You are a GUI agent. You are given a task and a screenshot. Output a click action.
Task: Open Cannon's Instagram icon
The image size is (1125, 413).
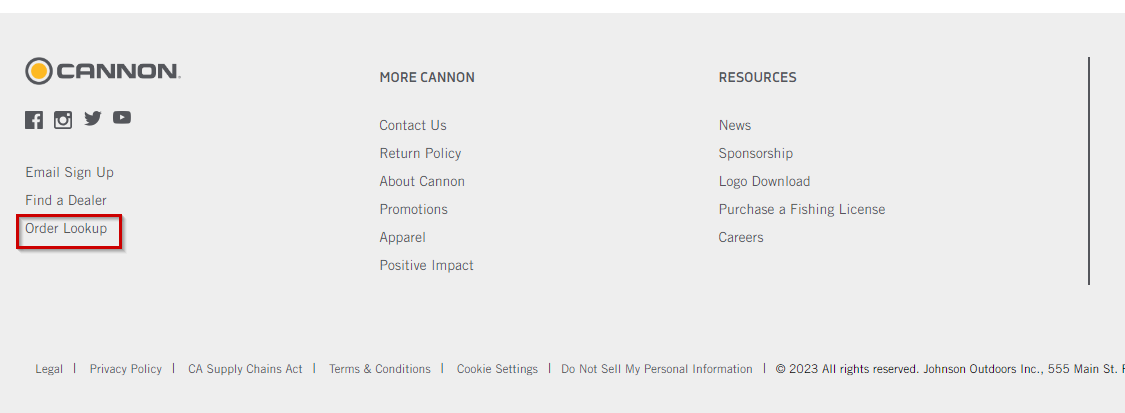[63, 120]
